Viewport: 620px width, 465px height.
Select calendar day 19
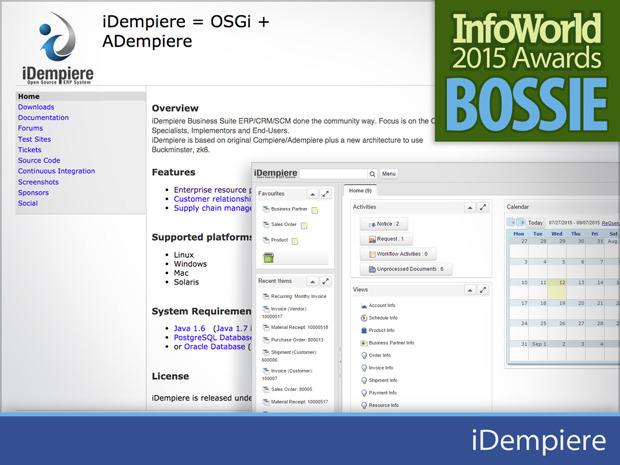point(557,309)
